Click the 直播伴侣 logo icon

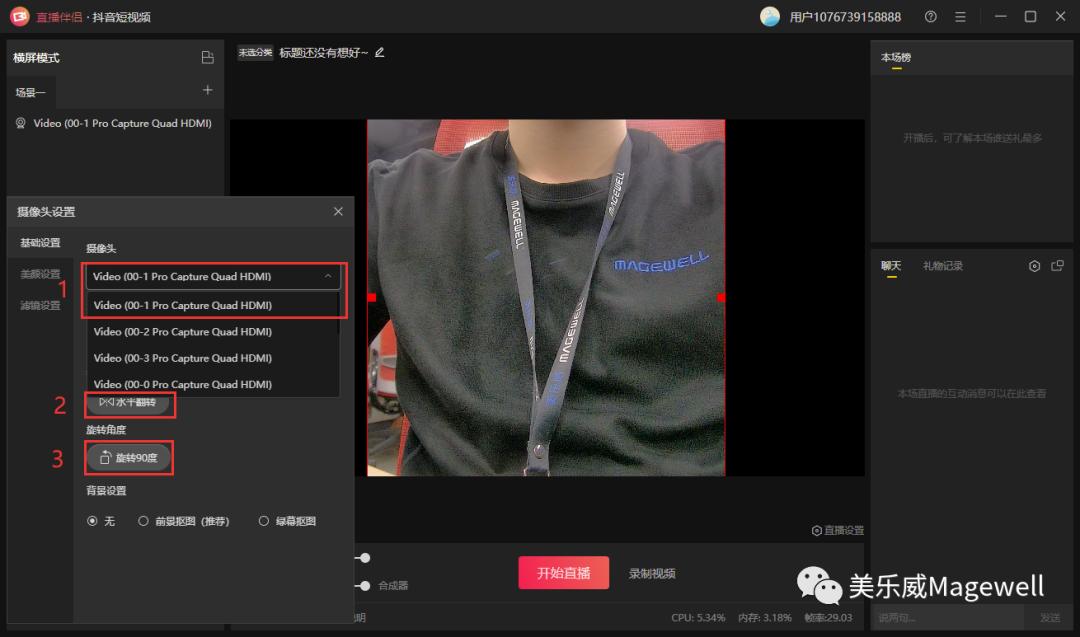(x=18, y=16)
